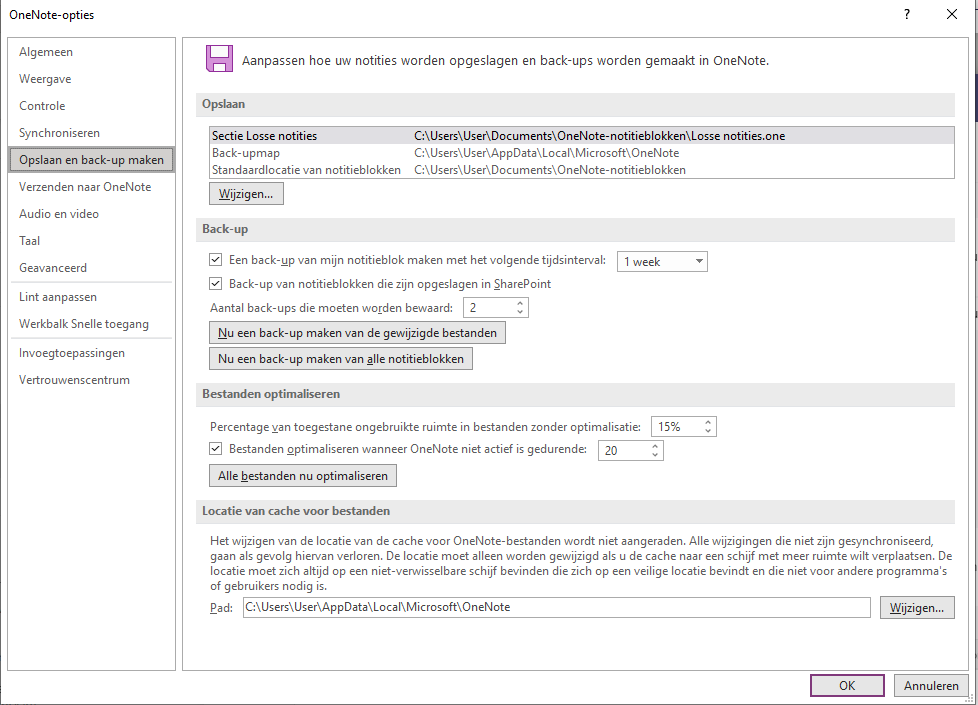This screenshot has width=978, height=705.
Task: Click the 15% unused space field
Action: [x=677, y=427]
